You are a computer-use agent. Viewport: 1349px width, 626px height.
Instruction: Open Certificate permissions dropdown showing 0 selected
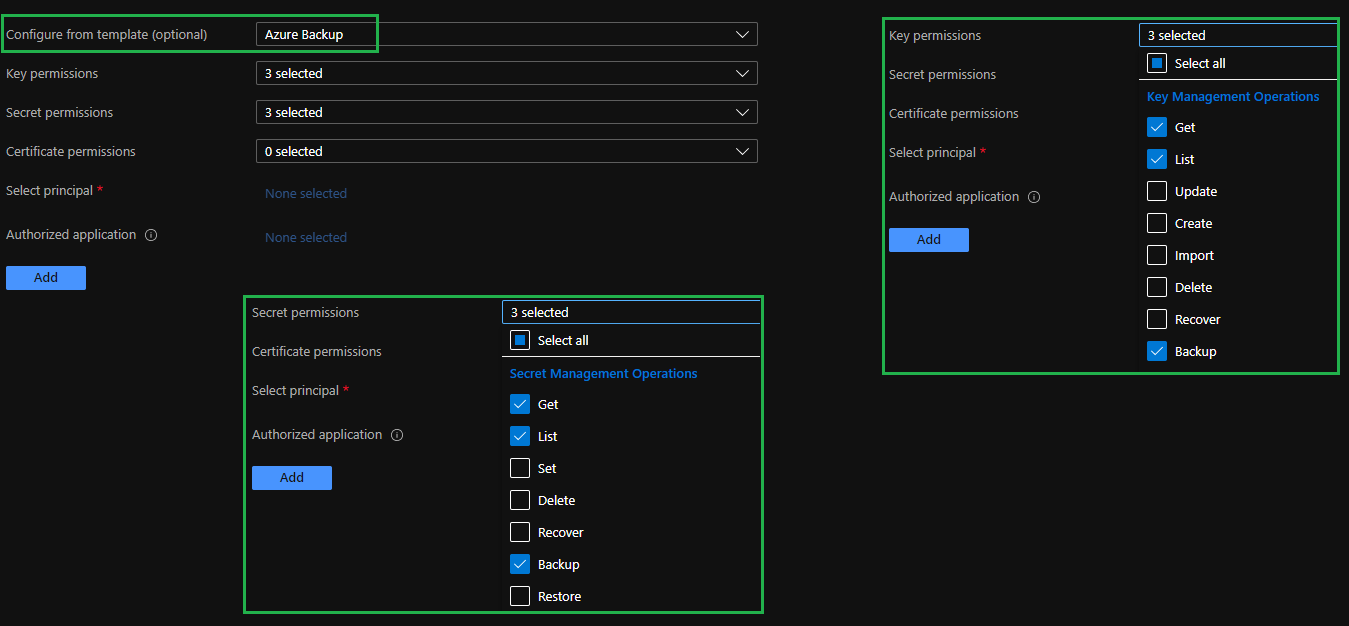[506, 151]
